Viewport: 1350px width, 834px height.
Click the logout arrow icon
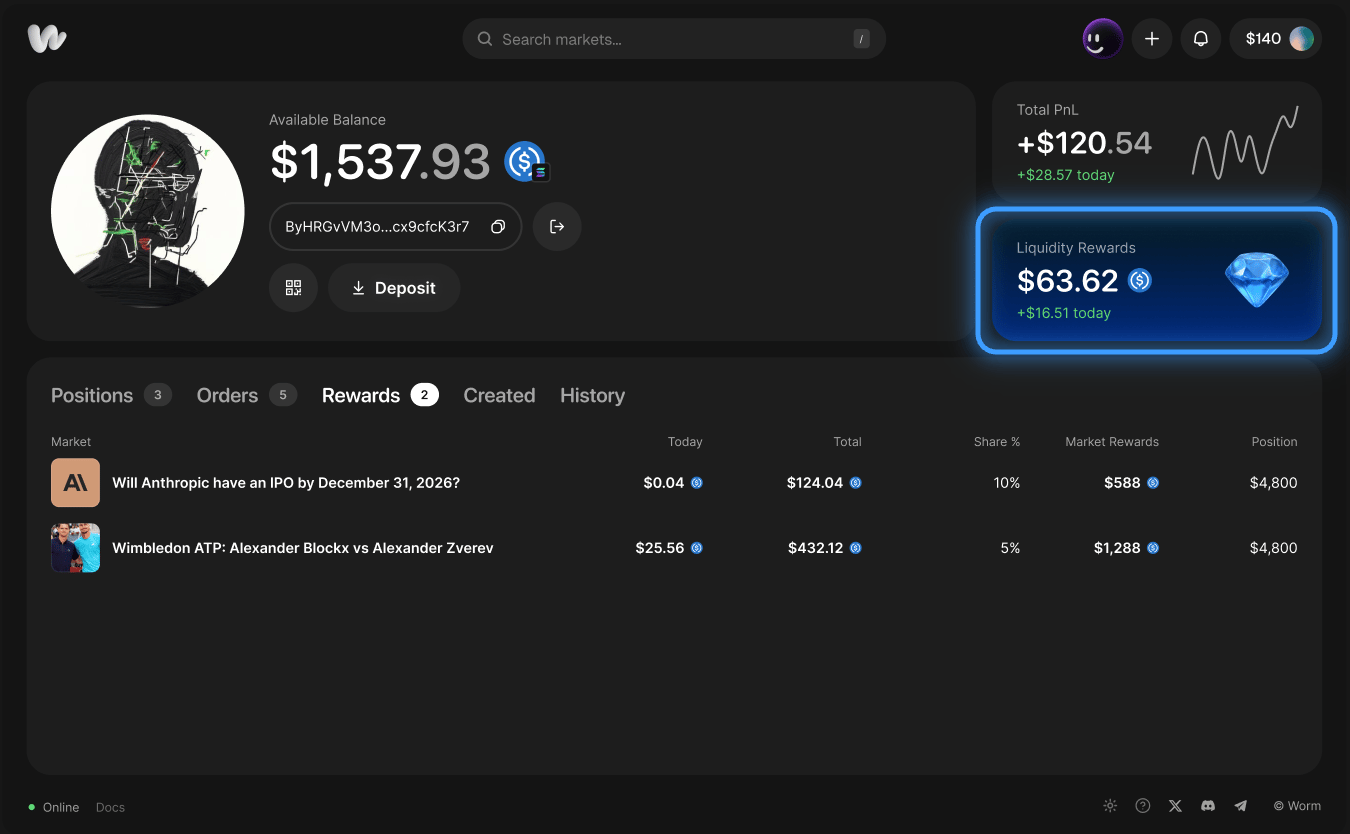pyautogui.click(x=557, y=227)
